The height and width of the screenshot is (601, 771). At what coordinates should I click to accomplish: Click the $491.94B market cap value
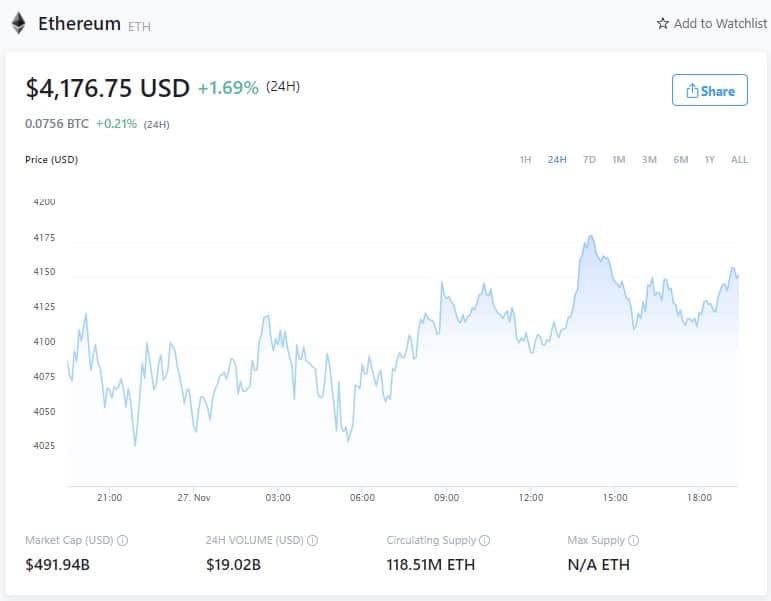58,565
